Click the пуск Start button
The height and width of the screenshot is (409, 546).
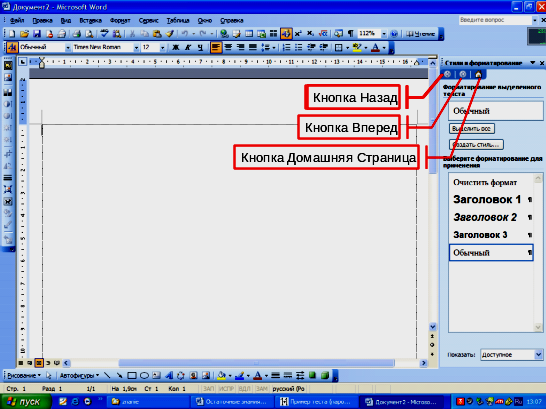click(26, 402)
